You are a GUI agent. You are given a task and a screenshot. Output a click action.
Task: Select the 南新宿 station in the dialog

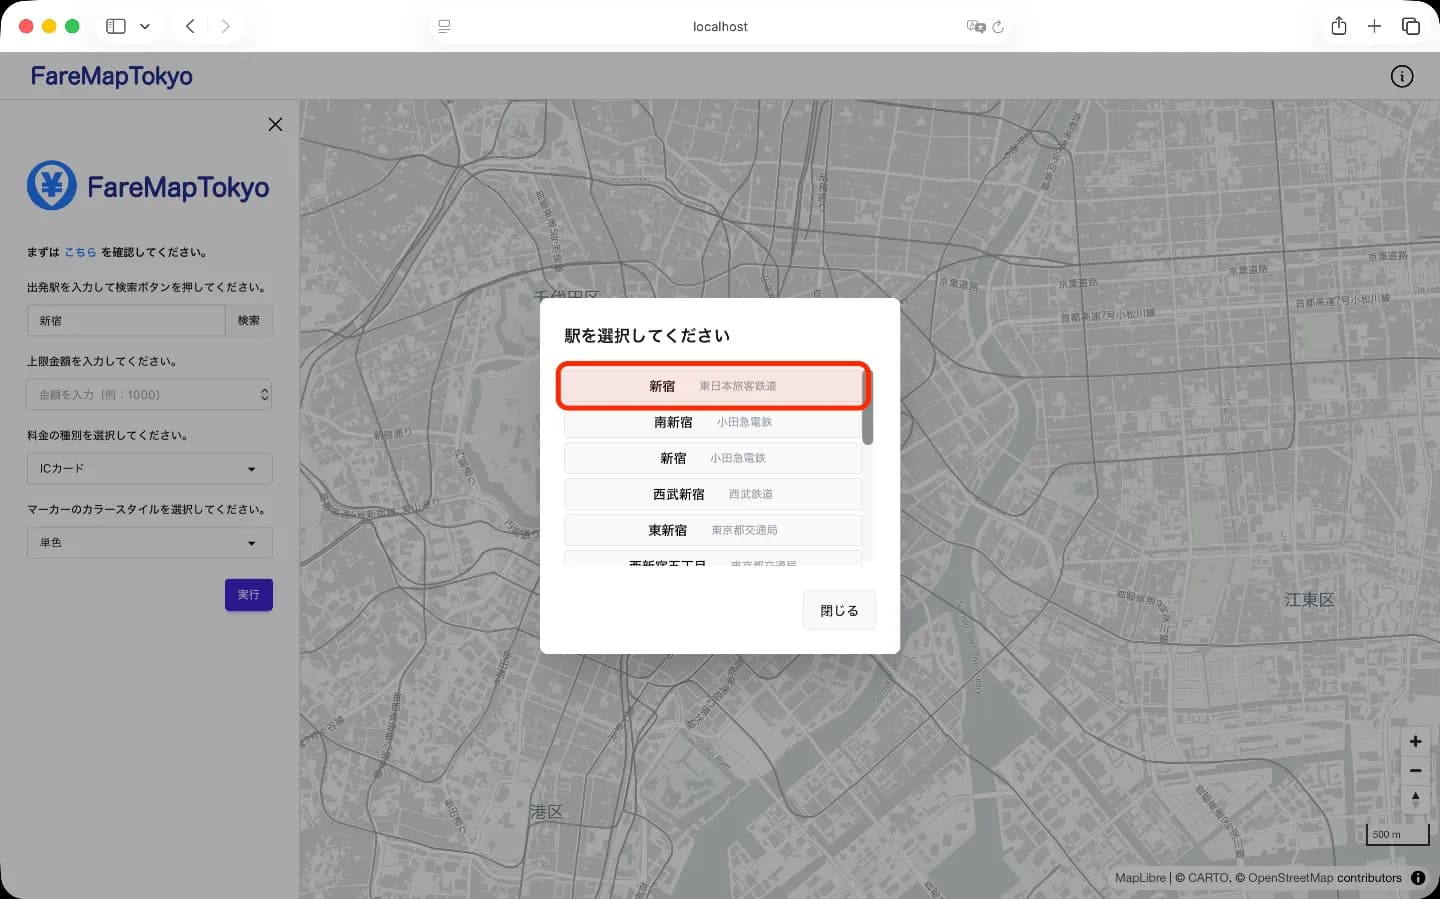tap(712, 421)
